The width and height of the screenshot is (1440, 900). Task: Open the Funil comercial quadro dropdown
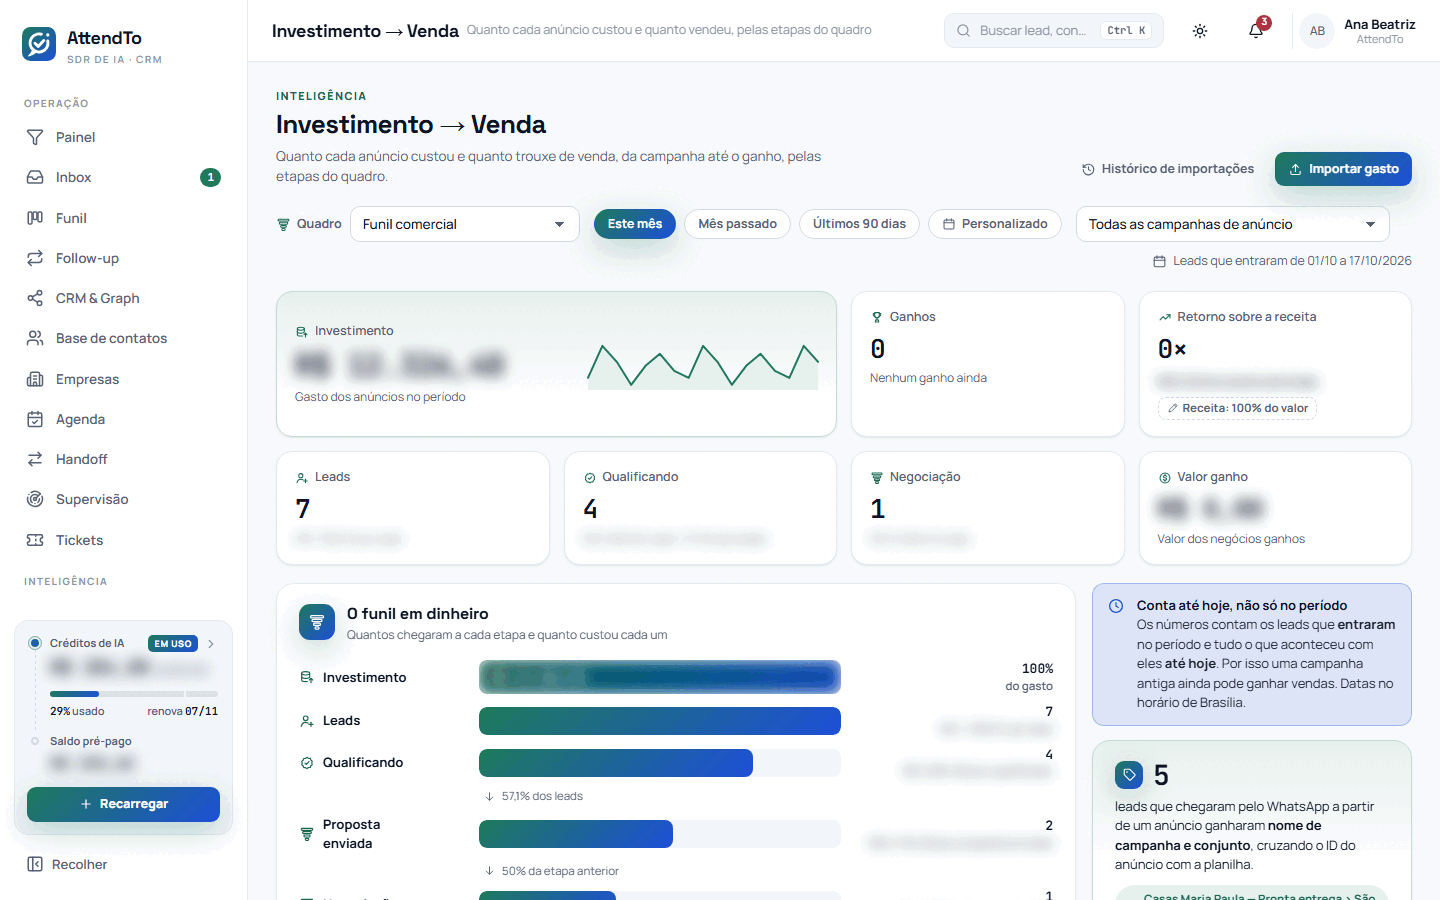465,224
